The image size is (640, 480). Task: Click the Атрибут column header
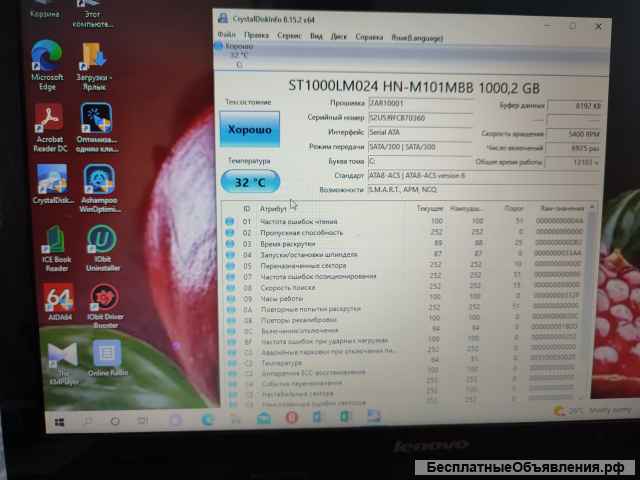(273, 209)
